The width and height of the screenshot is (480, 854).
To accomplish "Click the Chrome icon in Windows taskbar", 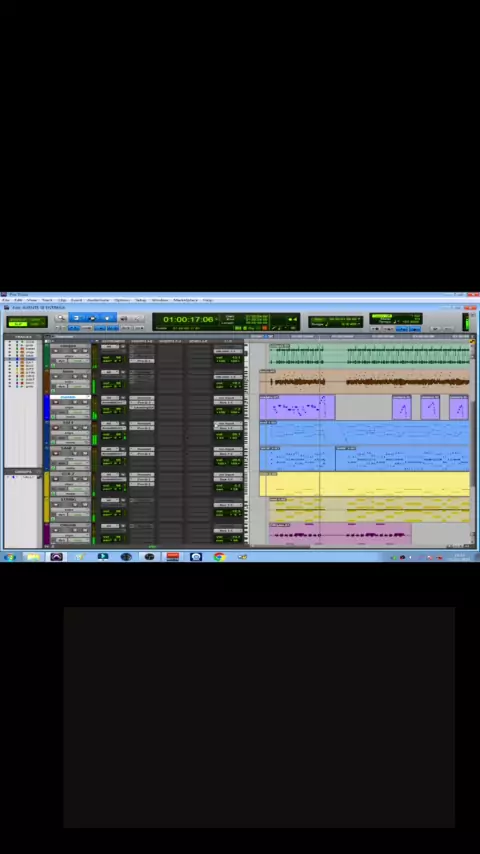I will pyautogui.click(x=219, y=557).
